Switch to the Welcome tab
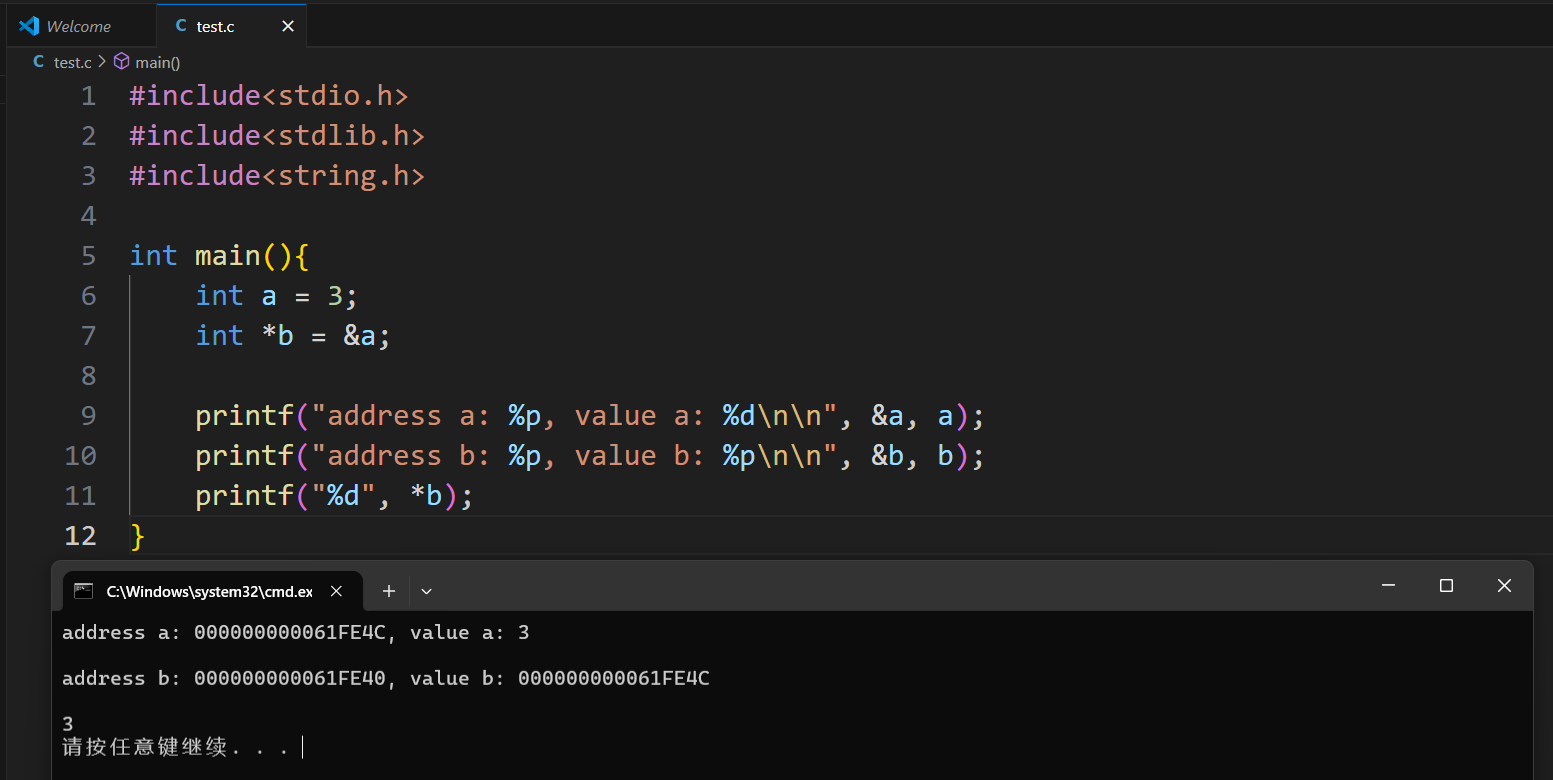 pos(79,26)
